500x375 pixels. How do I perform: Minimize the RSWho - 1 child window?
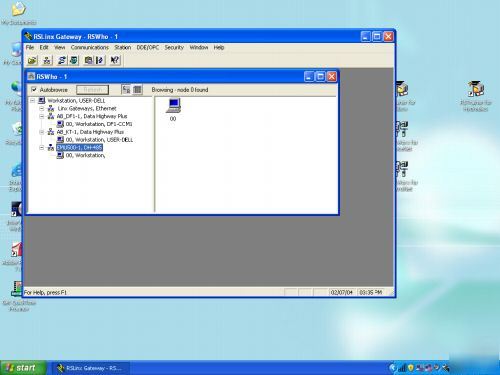[x=309, y=77]
